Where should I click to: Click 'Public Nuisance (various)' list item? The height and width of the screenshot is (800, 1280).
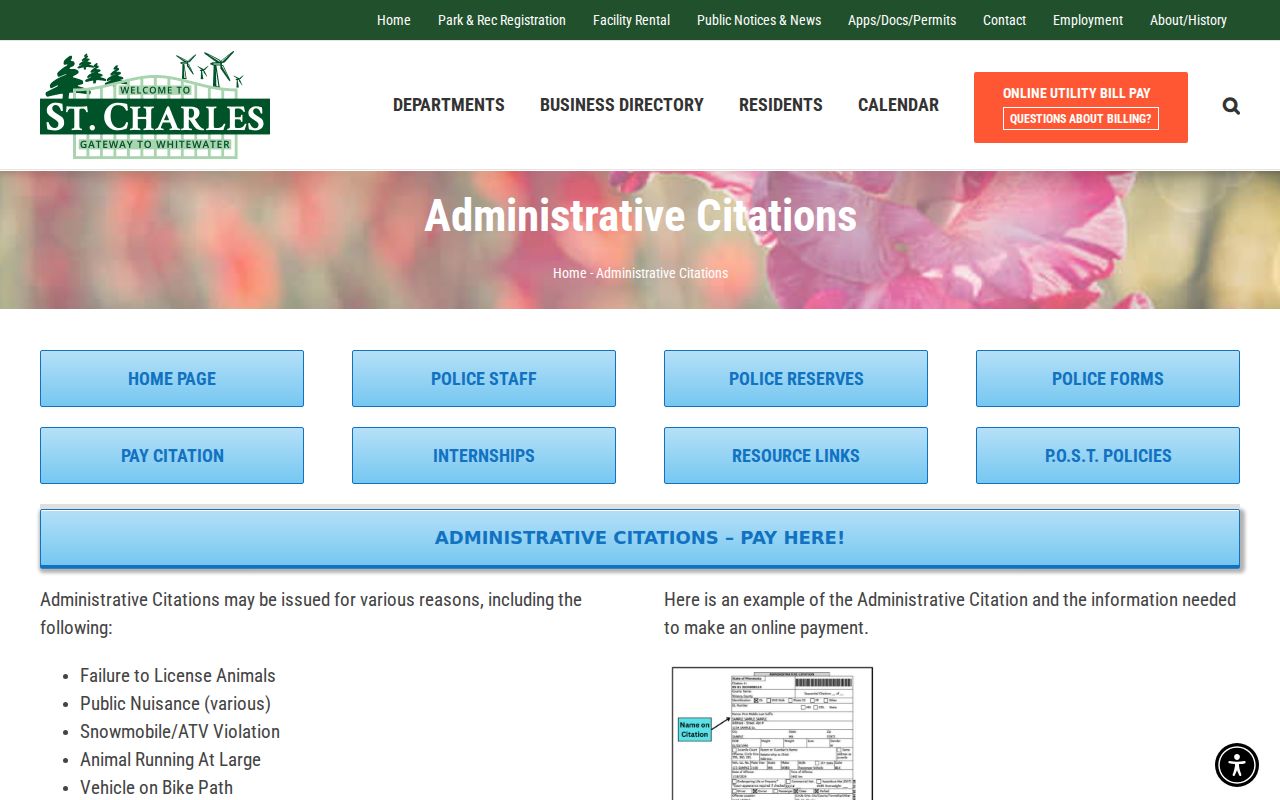175,704
